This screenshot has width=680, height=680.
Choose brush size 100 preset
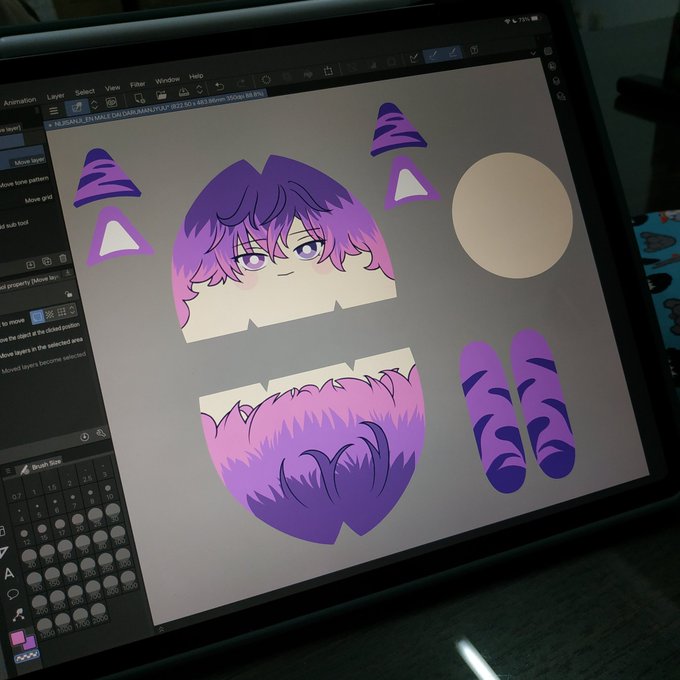pos(118,535)
